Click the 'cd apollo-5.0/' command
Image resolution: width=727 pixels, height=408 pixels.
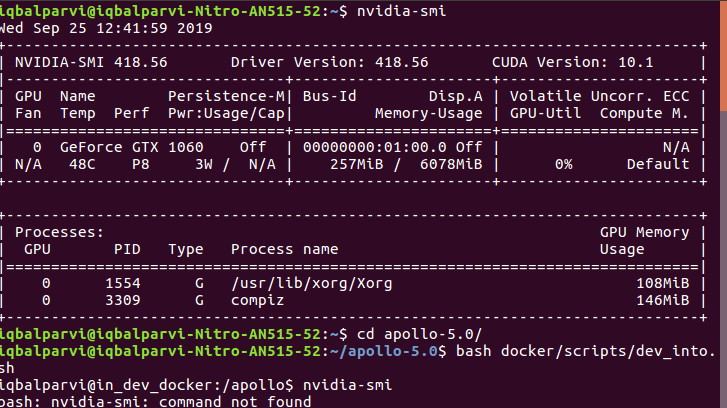click(x=420, y=334)
